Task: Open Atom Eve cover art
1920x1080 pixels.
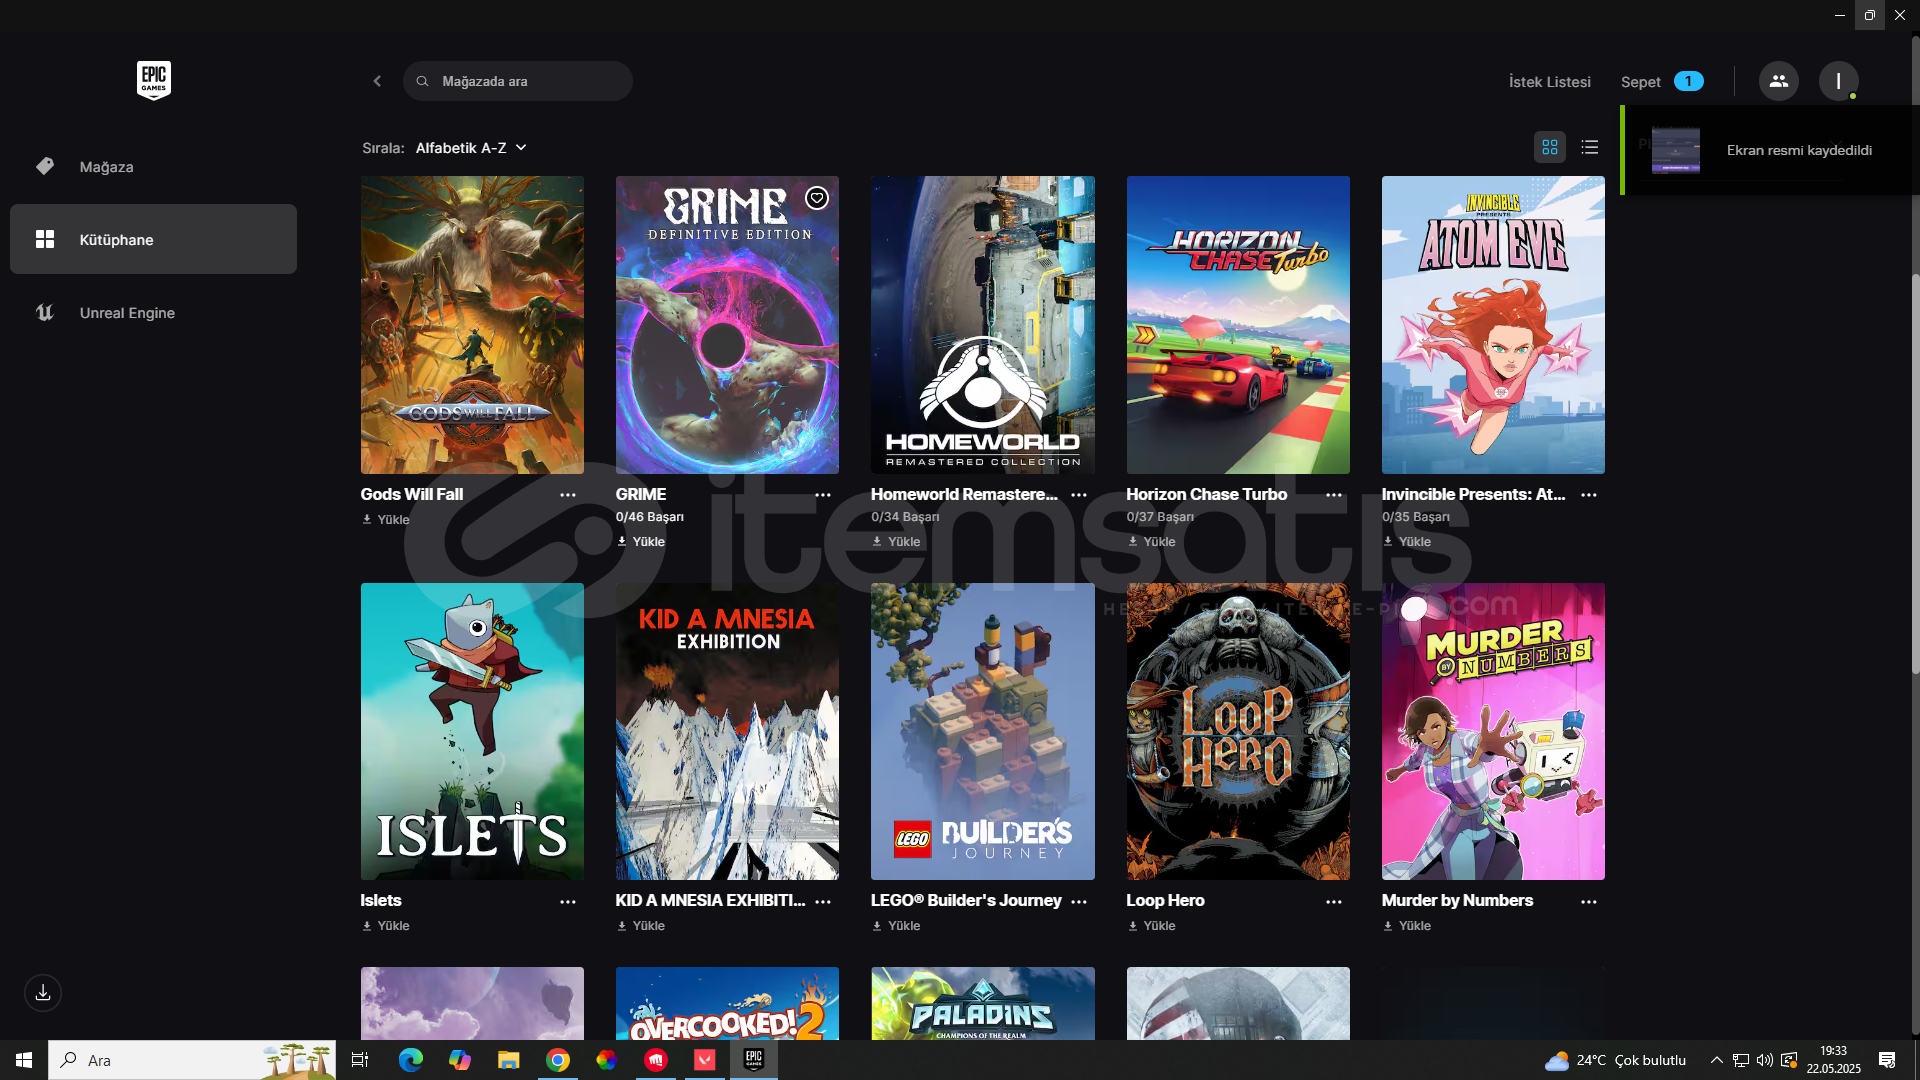Action: click(x=1493, y=325)
